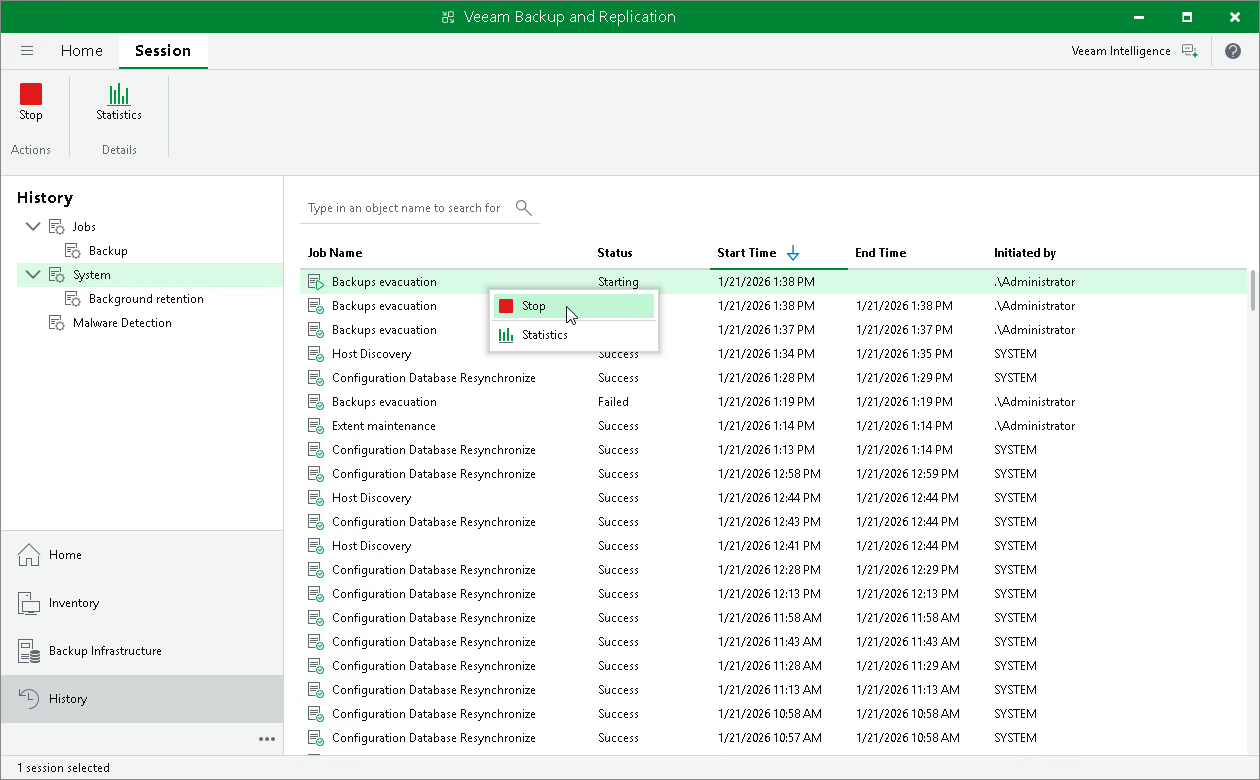Open the Home view in navigation pane

142,555
